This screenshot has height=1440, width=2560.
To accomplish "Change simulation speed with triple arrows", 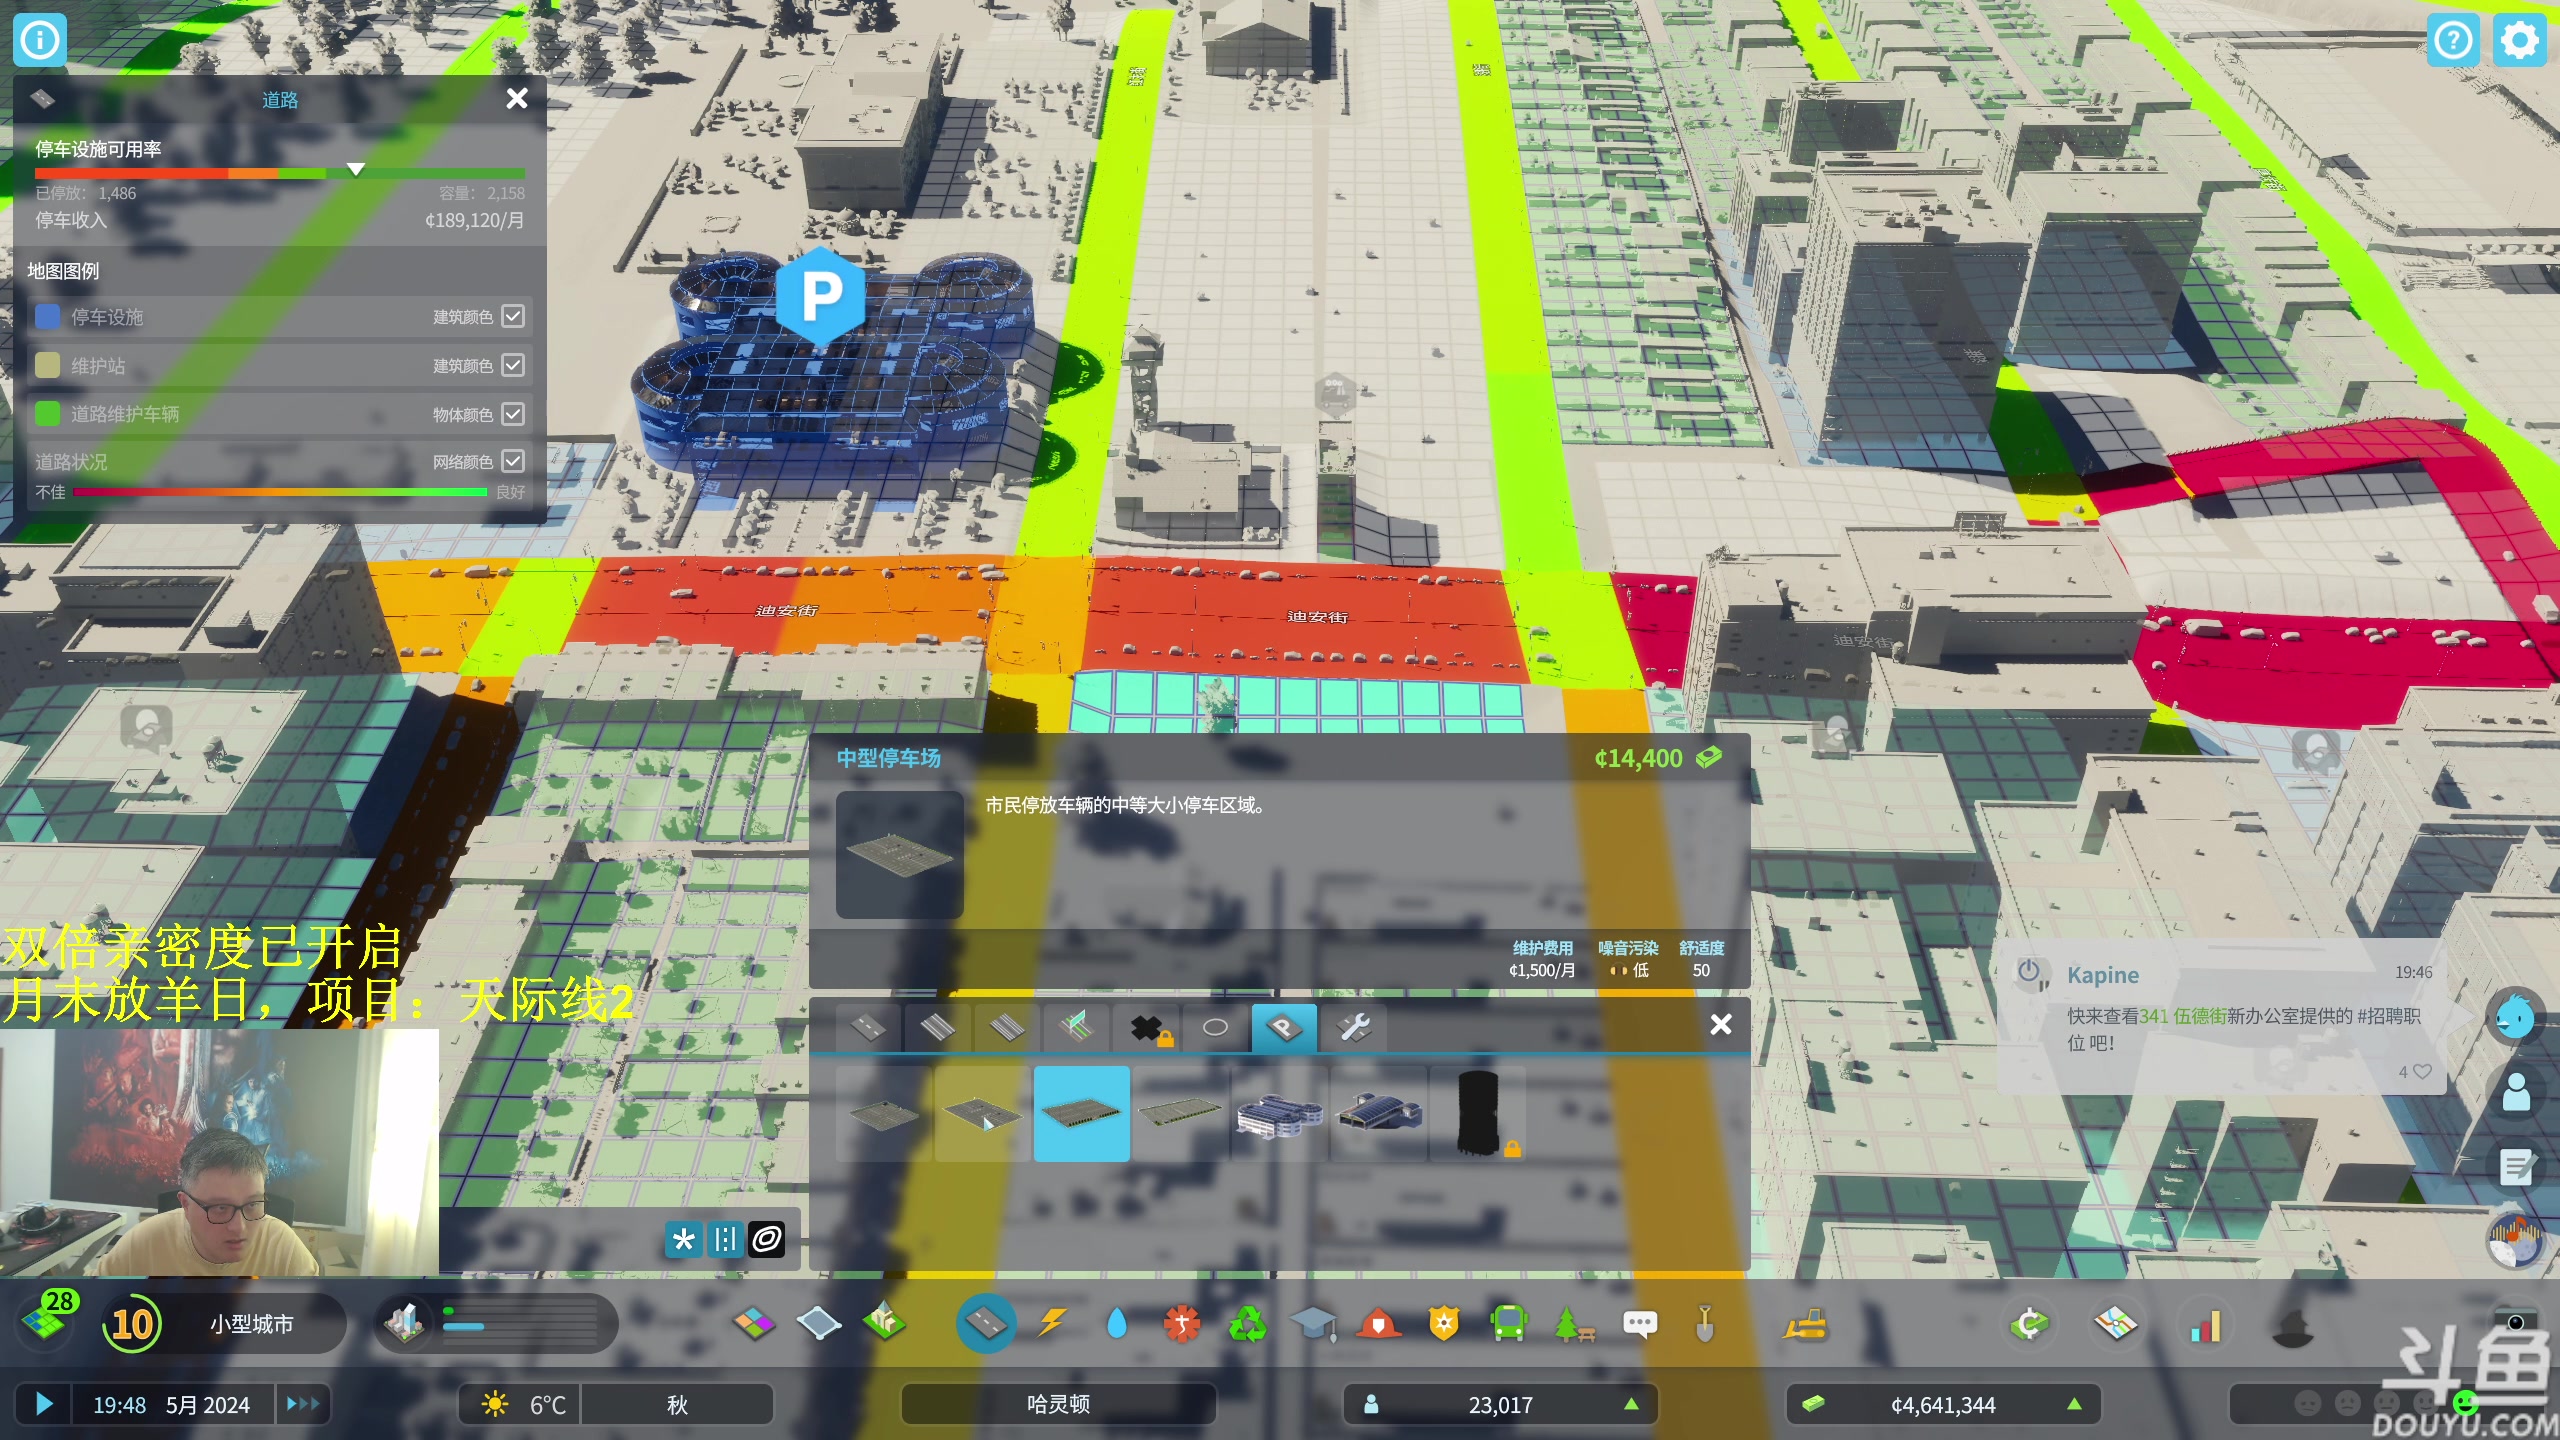I will tap(302, 1404).
